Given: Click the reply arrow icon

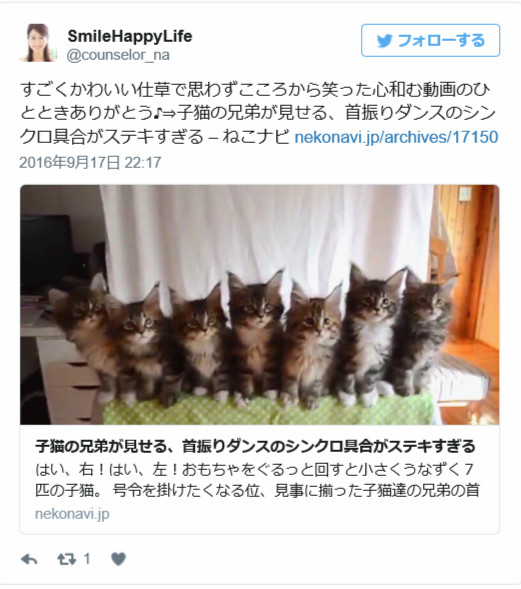Looking at the screenshot, I should (x=29, y=560).
